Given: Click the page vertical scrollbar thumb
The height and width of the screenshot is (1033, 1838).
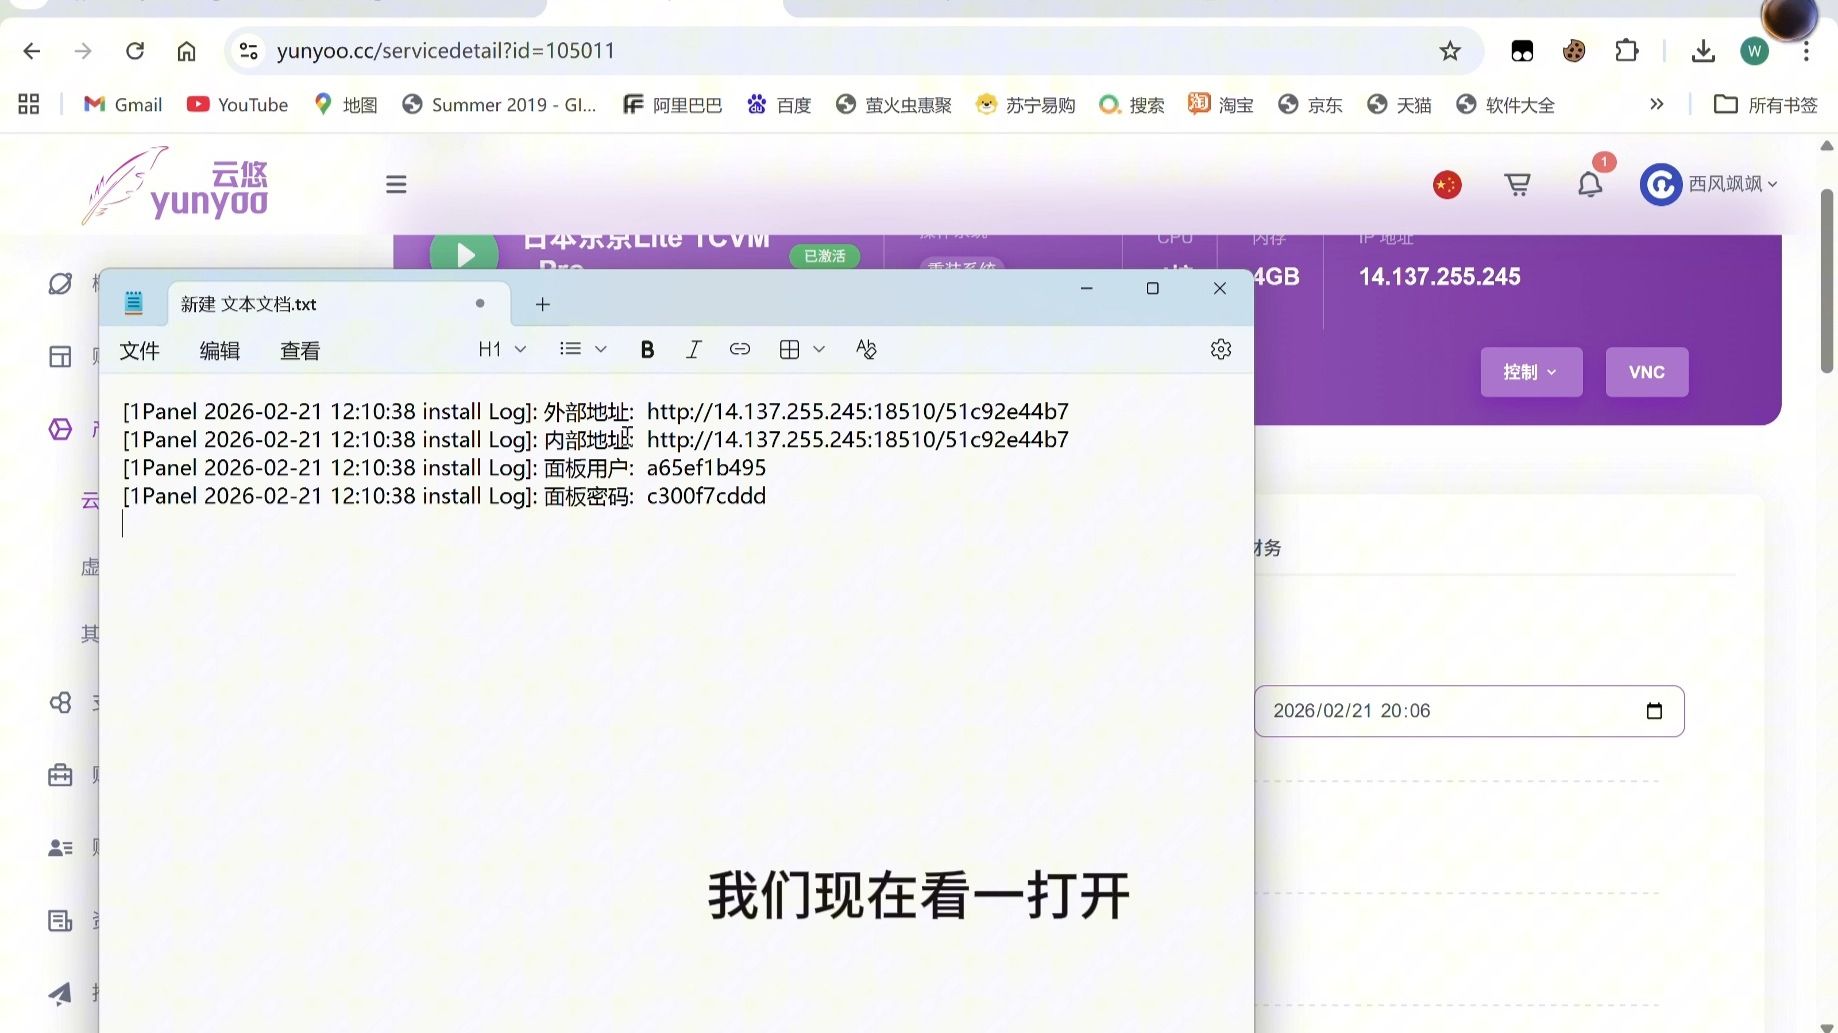Looking at the screenshot, I should [1827, 281].
